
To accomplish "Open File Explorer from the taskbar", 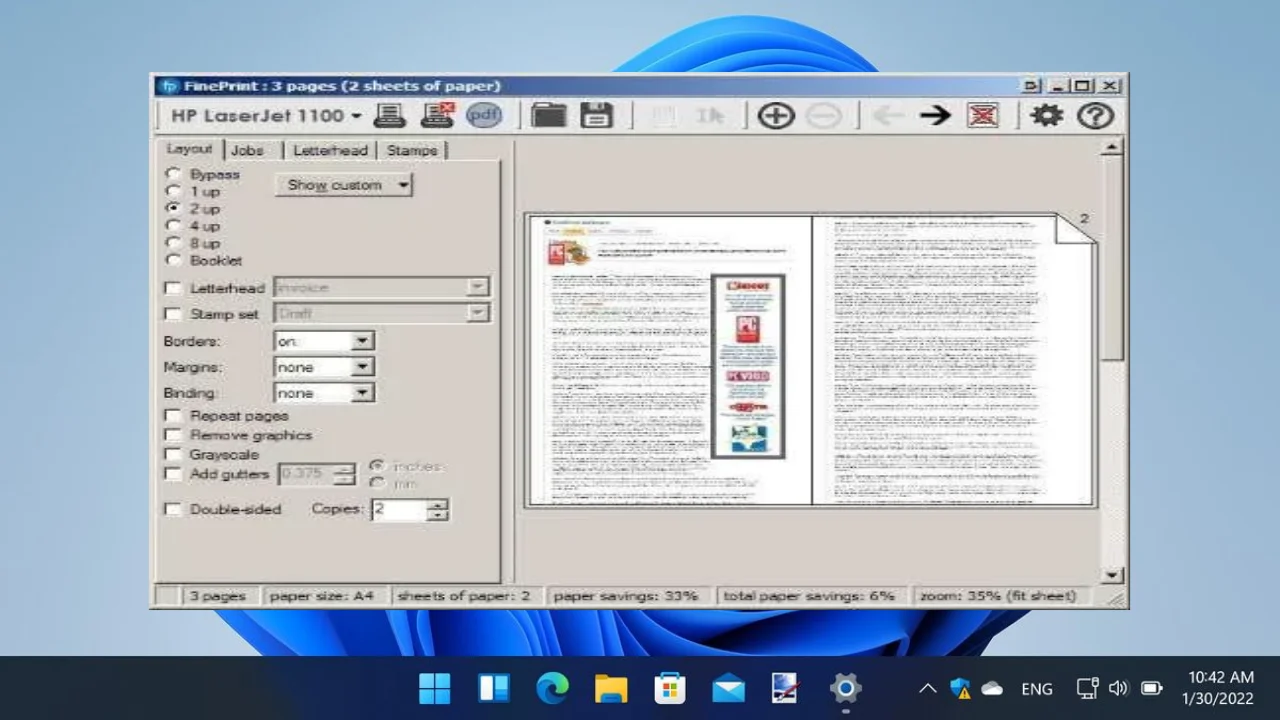I will tap(611, 688).
